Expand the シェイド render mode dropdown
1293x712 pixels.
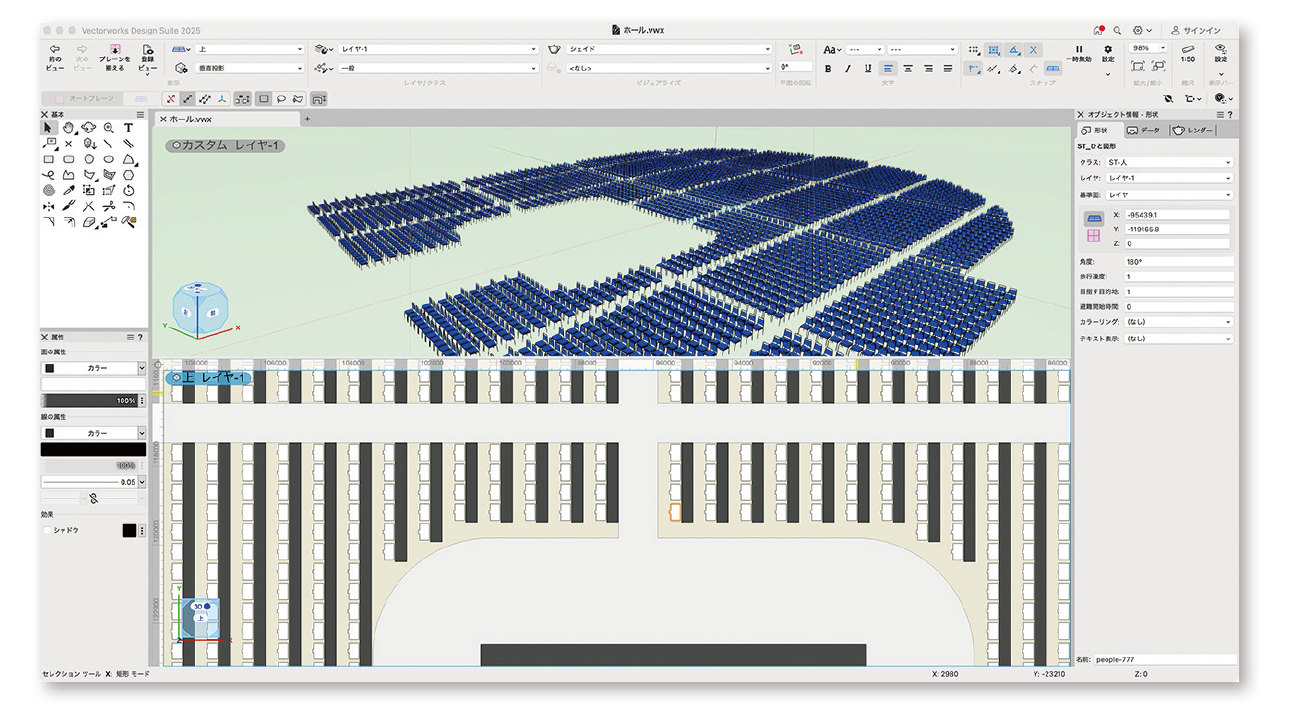click(x=668, y=49)
